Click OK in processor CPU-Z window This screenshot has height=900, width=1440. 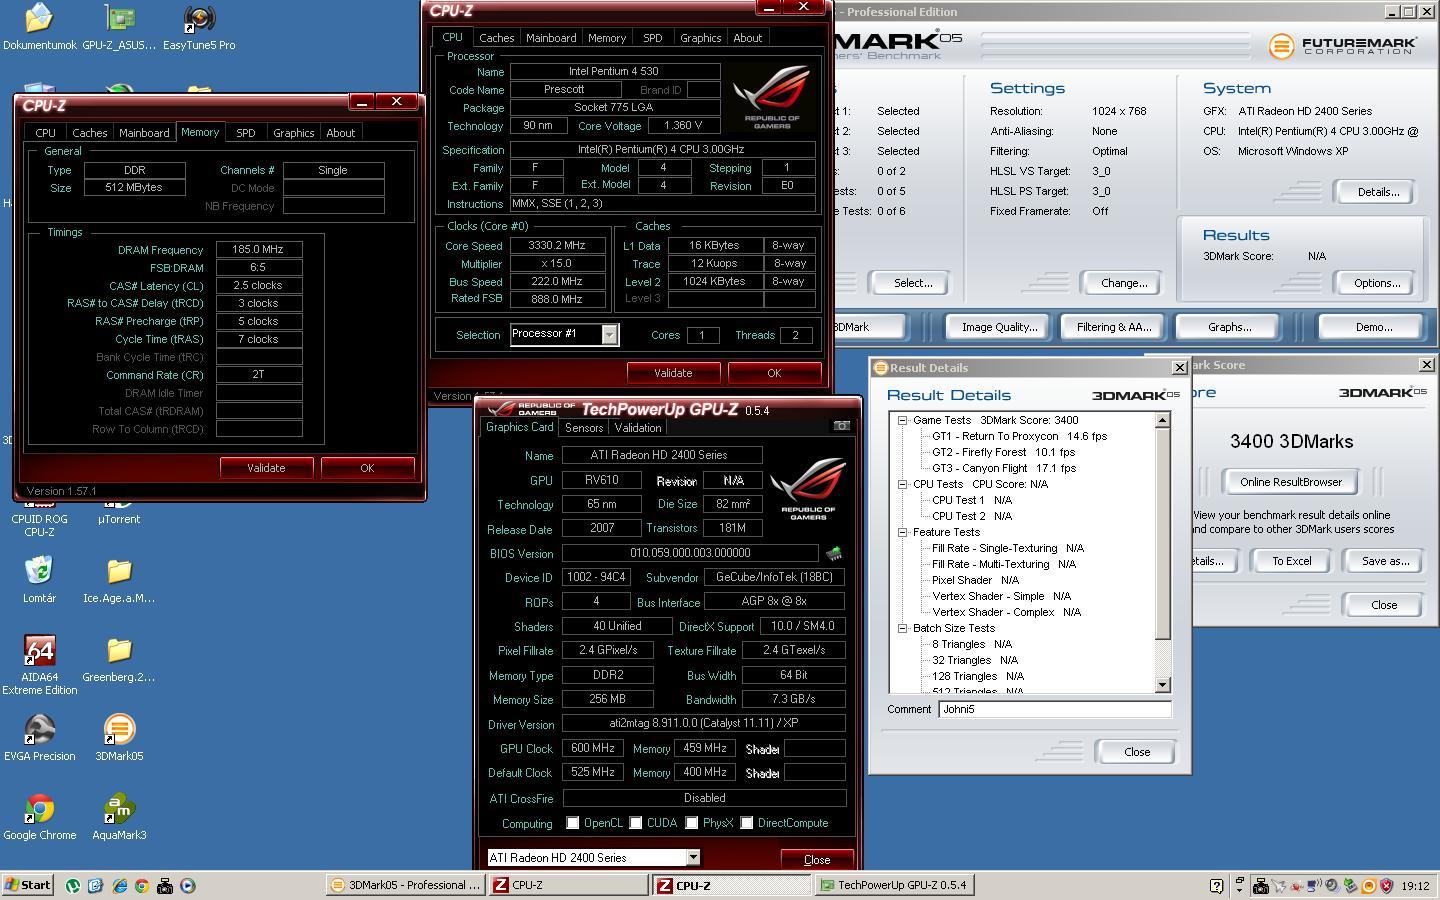(774, 373)
